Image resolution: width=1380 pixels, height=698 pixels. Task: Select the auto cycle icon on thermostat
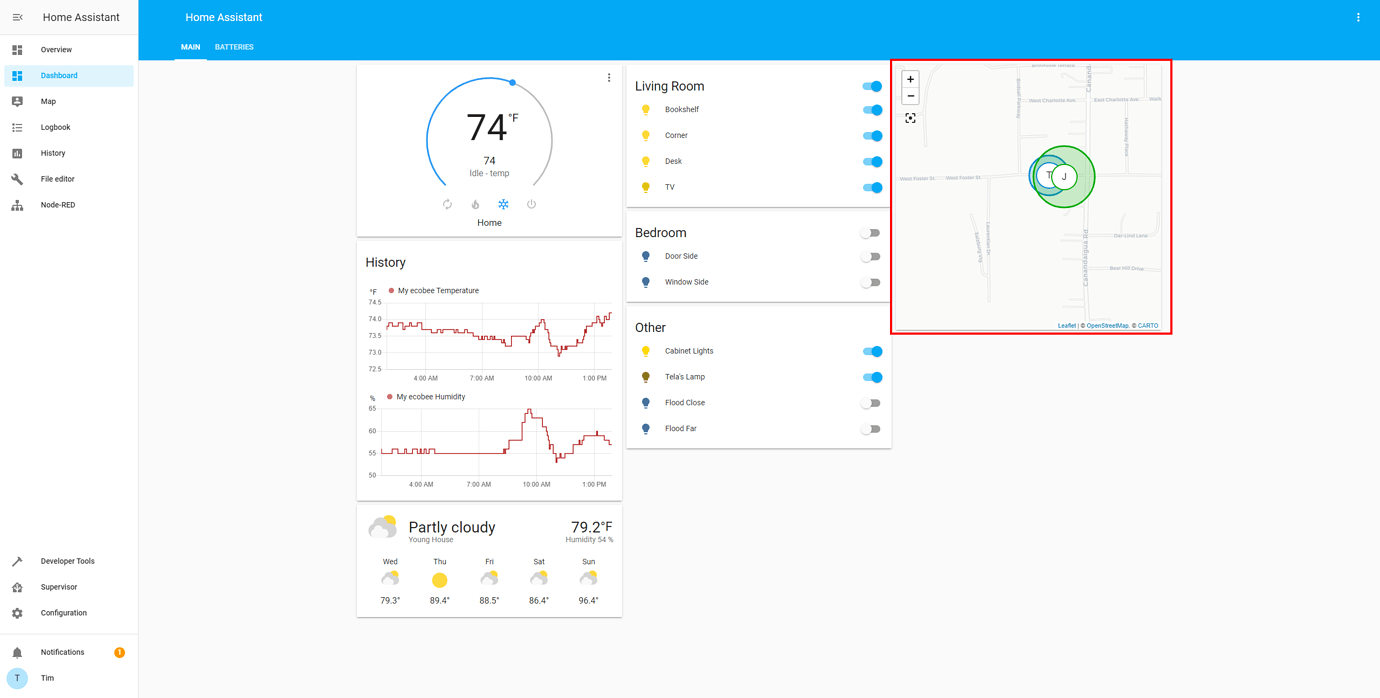tap(446, 203)
